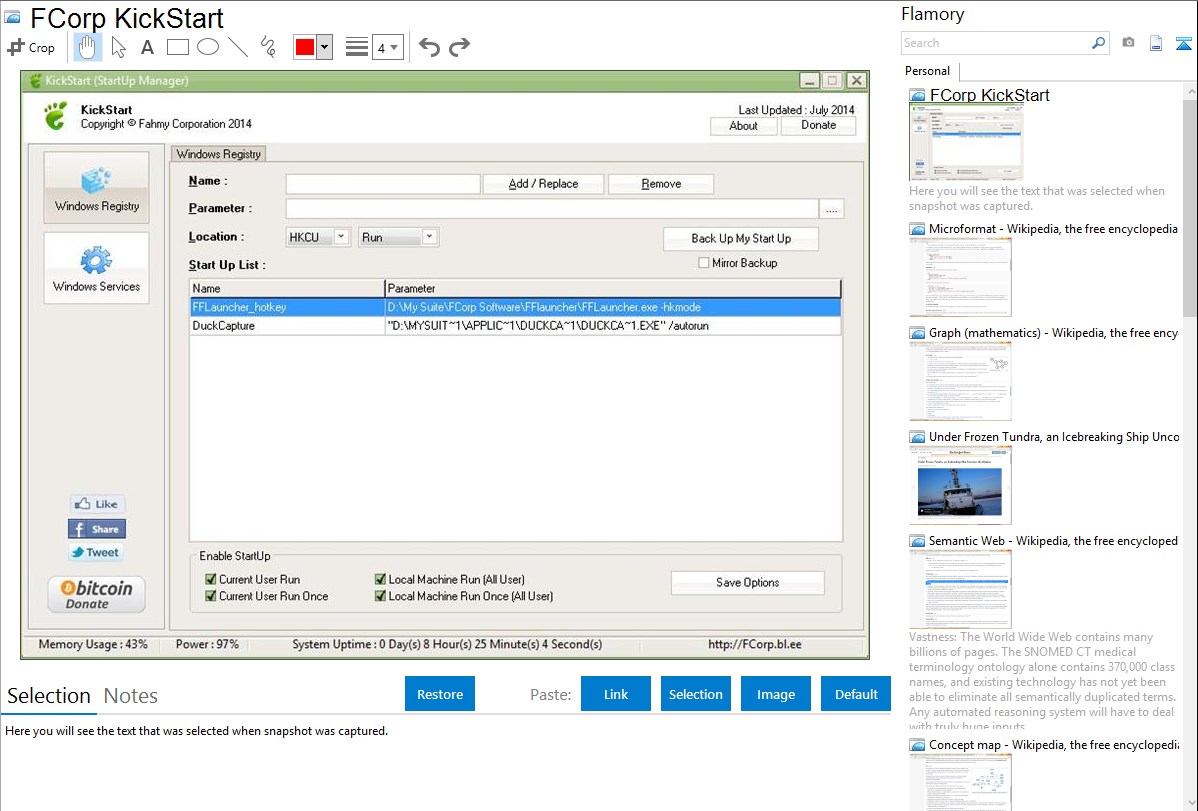The height and width of the screenshot is (811, 1198).
Task: Open the color picker dropdown arrow
Action: (324, 47)
